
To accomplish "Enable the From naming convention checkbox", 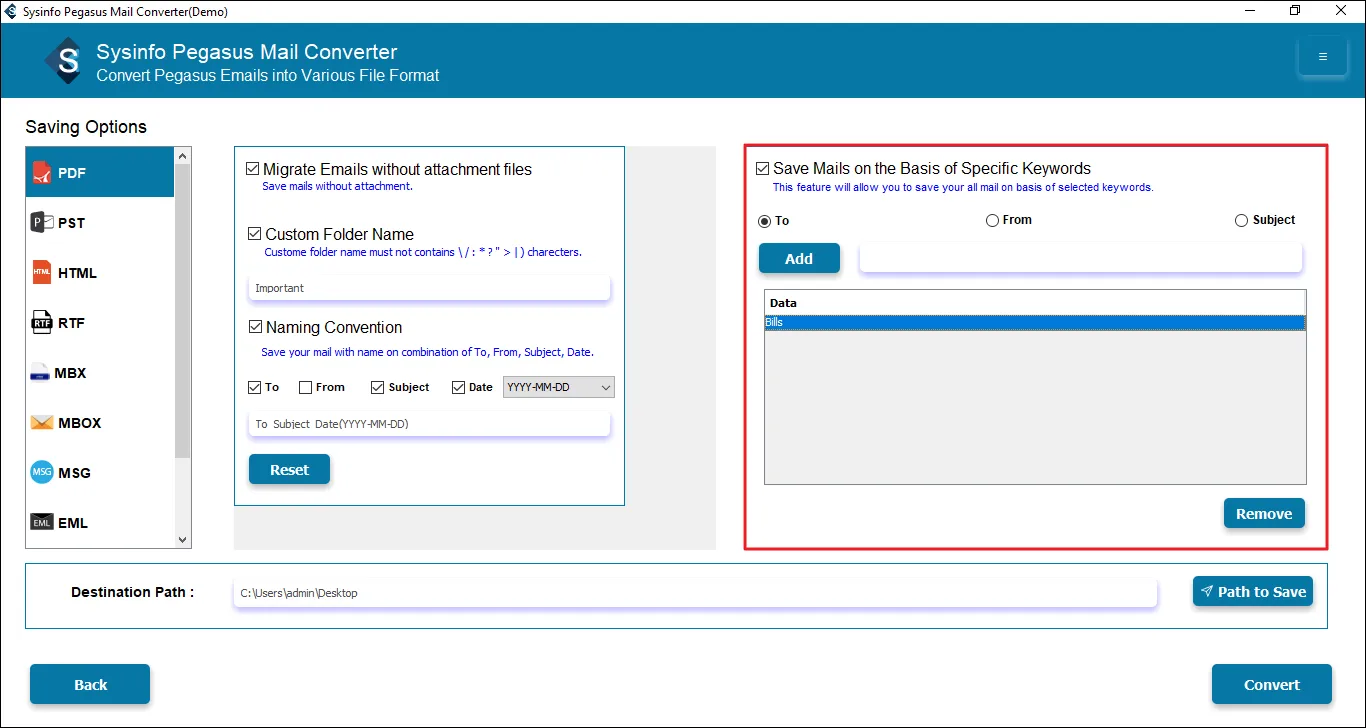I will pos(305,387).
